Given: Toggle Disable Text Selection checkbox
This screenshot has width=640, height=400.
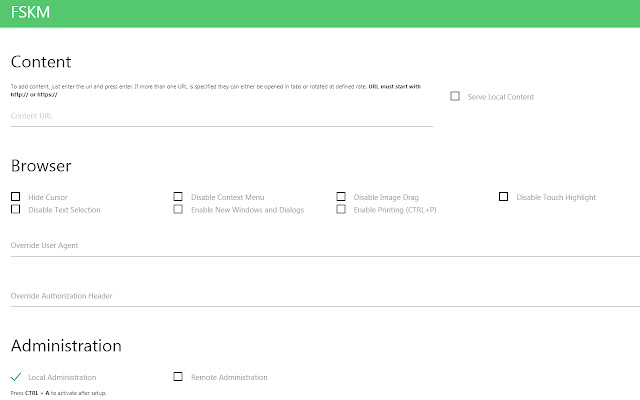Looking at the screenshot, I should 16,209.
